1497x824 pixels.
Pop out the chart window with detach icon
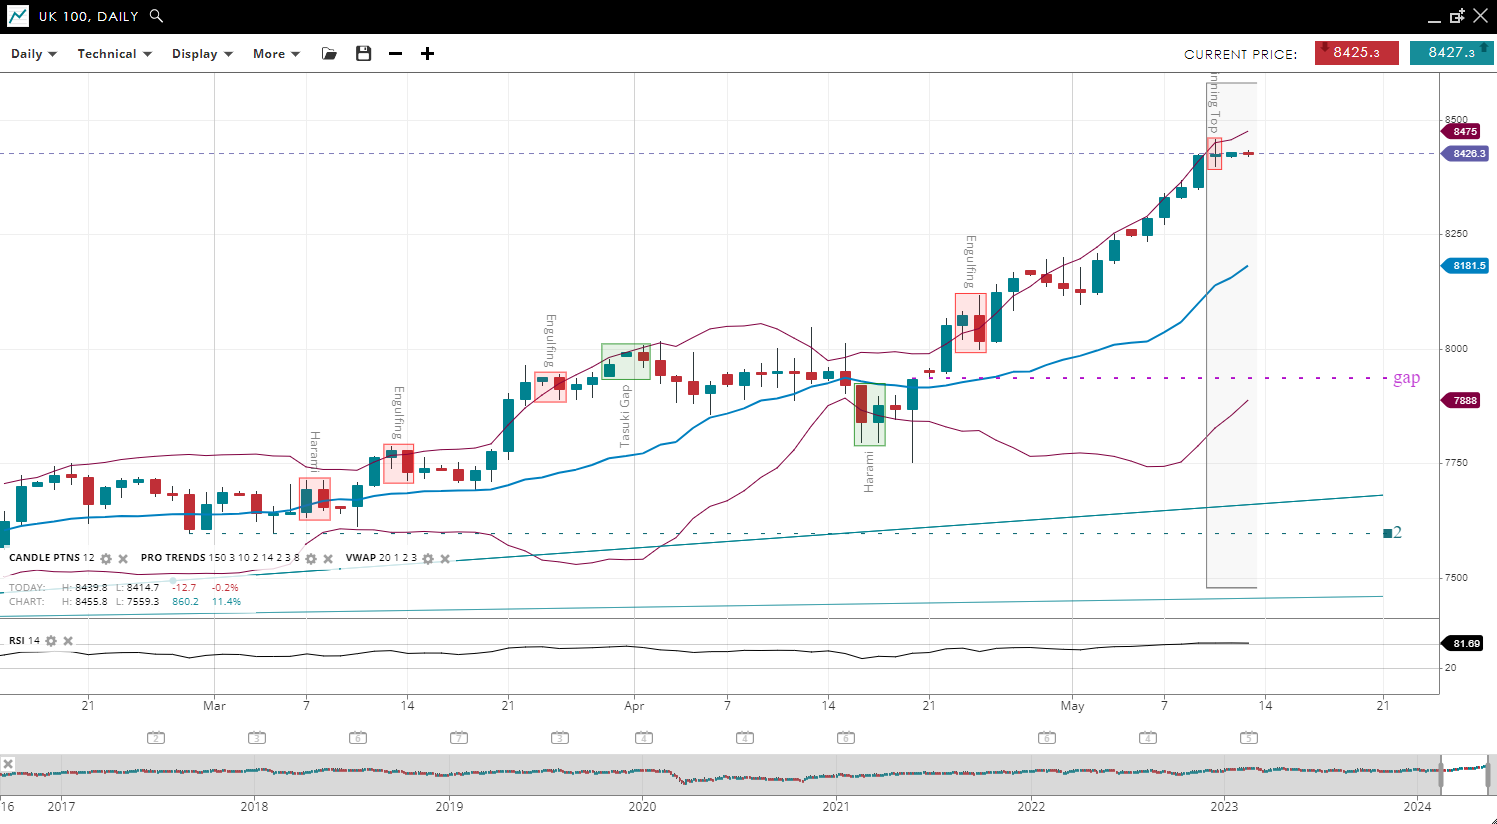[1457, 16]
